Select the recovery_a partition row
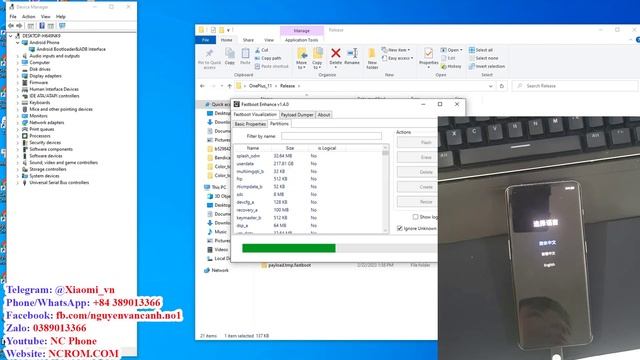640x360 pixels. tap(309, 210)
